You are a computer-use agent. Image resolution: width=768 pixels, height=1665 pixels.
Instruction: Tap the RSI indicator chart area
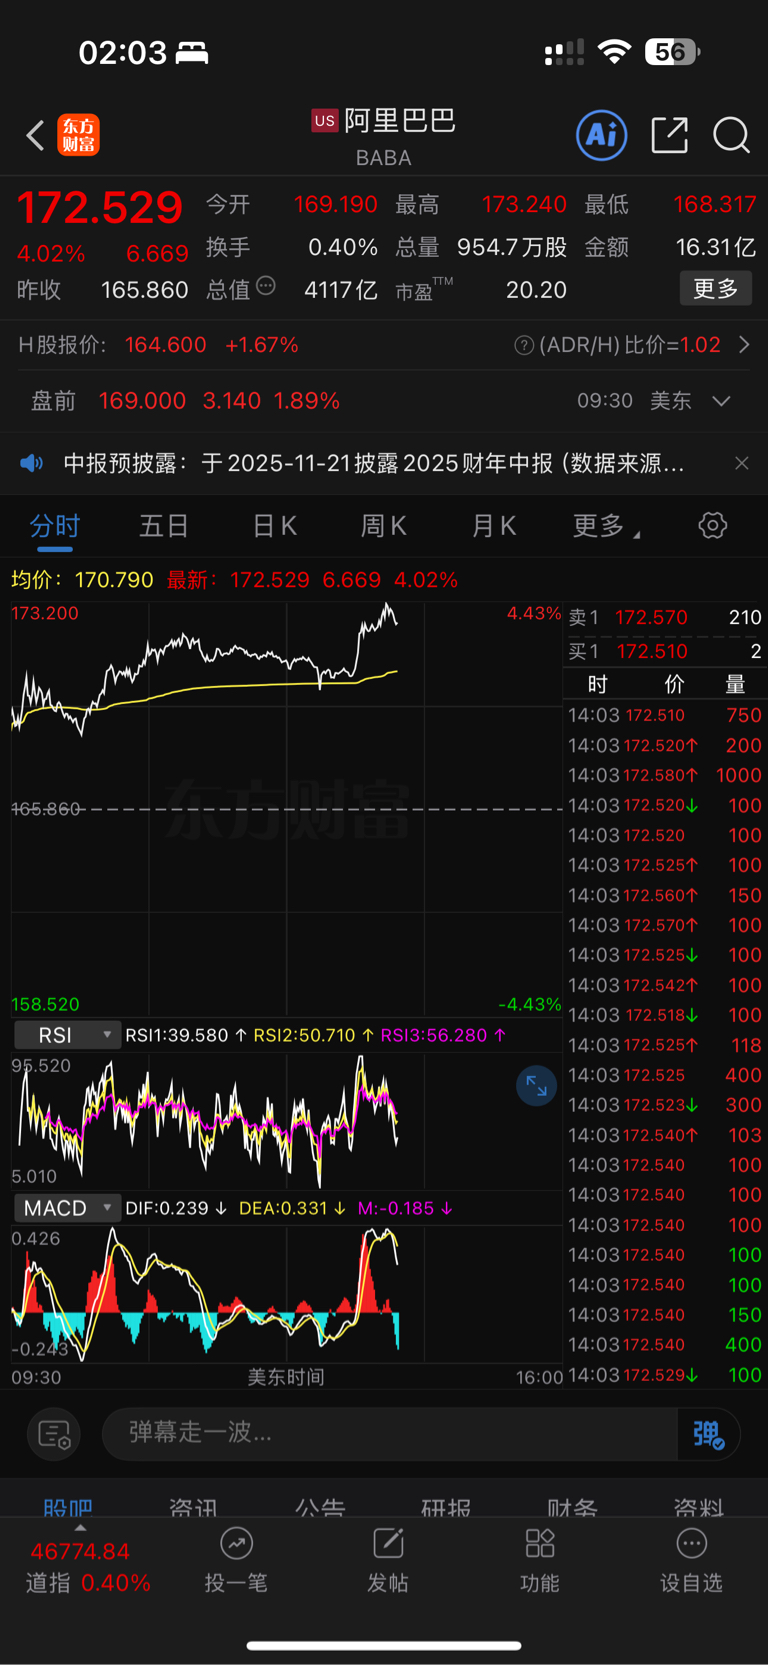[286, 1120]
